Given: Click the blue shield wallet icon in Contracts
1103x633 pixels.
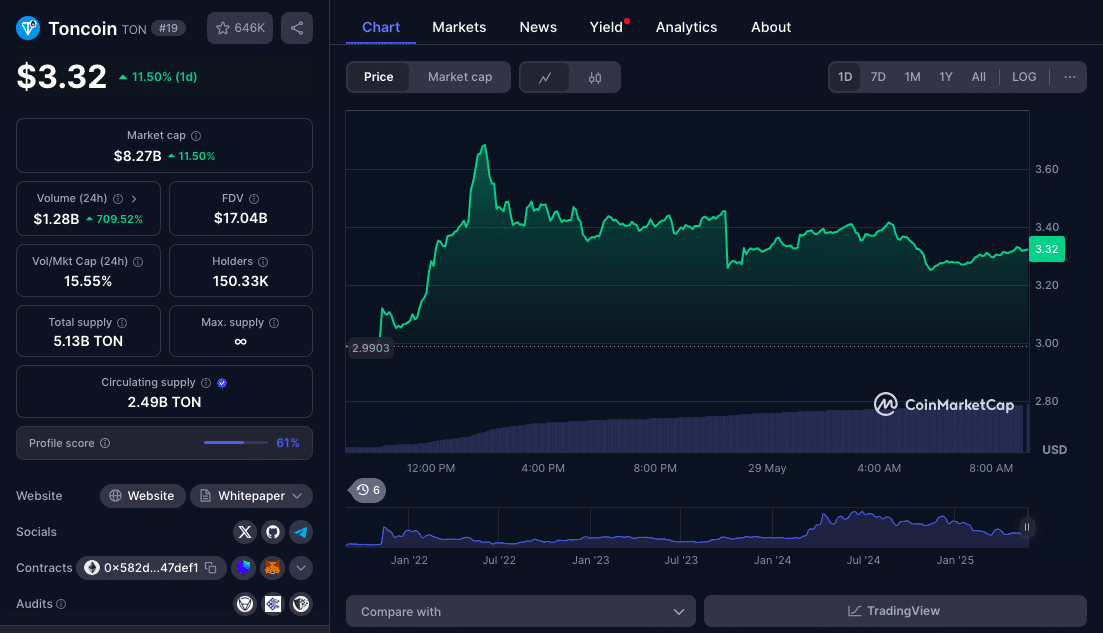Looking at the screenshot, I should (x=244, y=568).
